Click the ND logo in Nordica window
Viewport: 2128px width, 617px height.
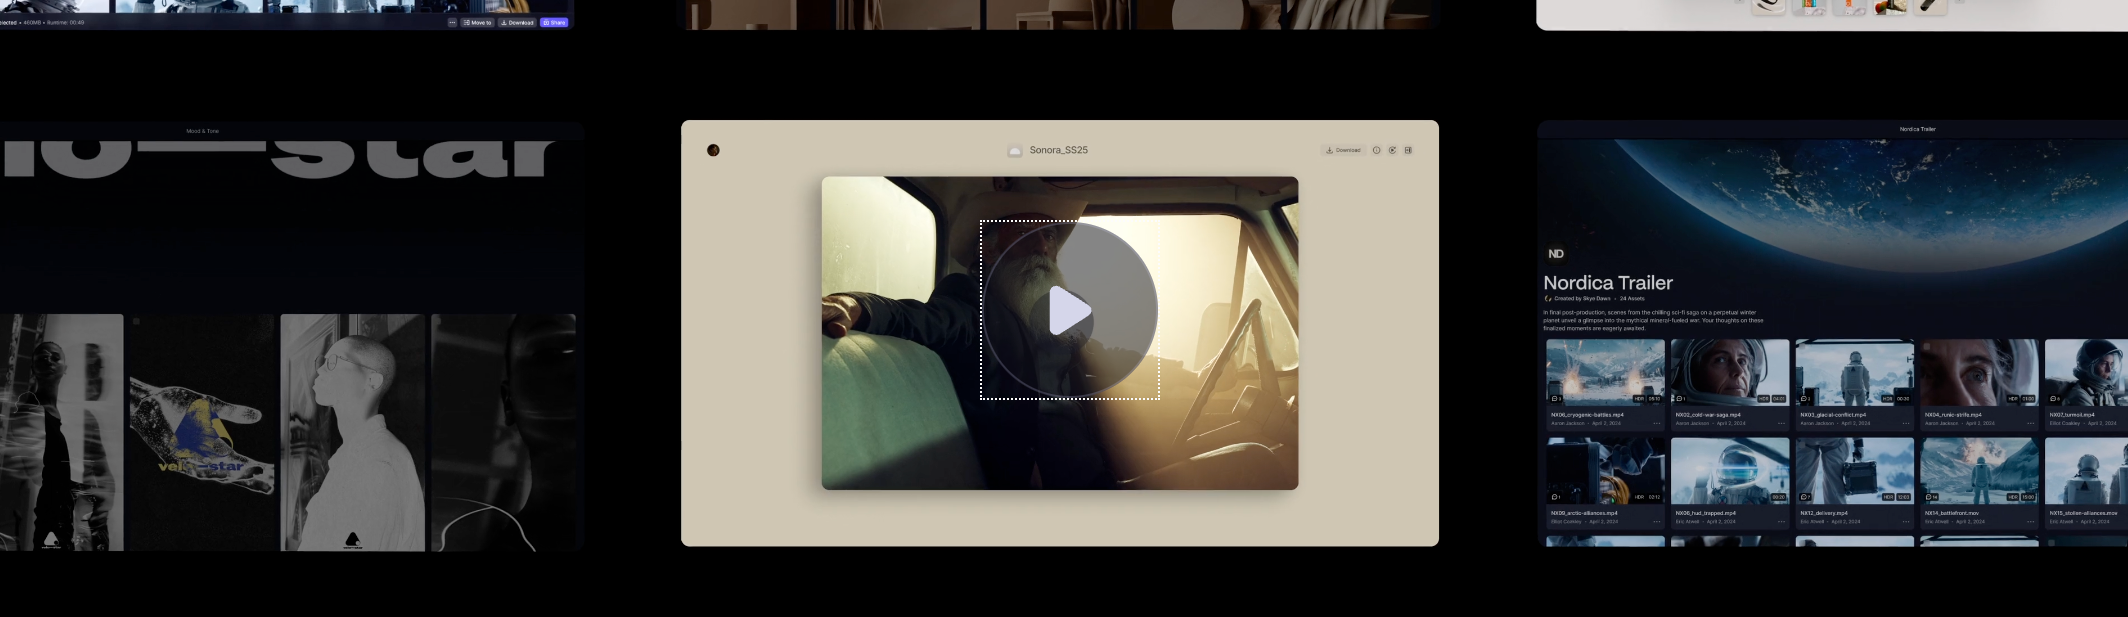coord(1556,254)
